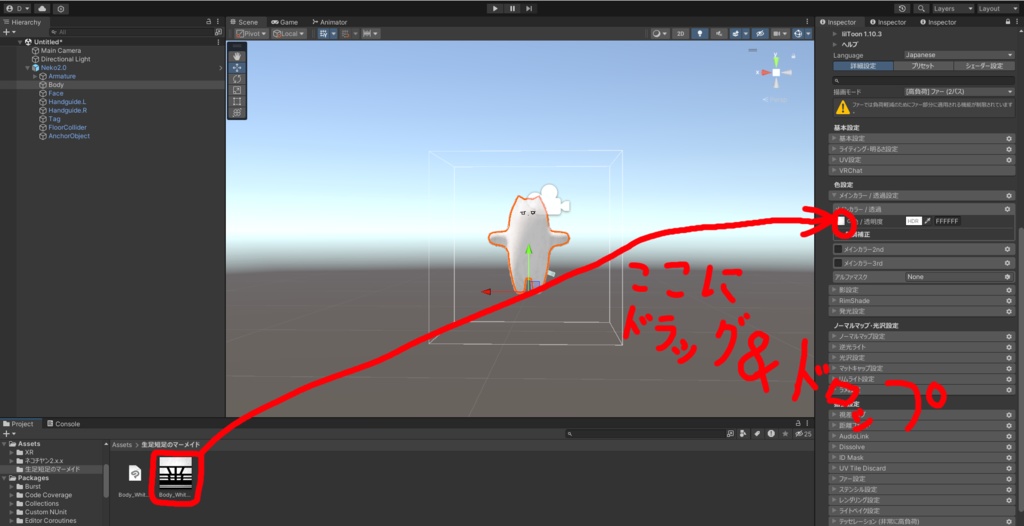Select the Face object in Hierarchy
1024x526 pixels.
[x=56, y=93]
